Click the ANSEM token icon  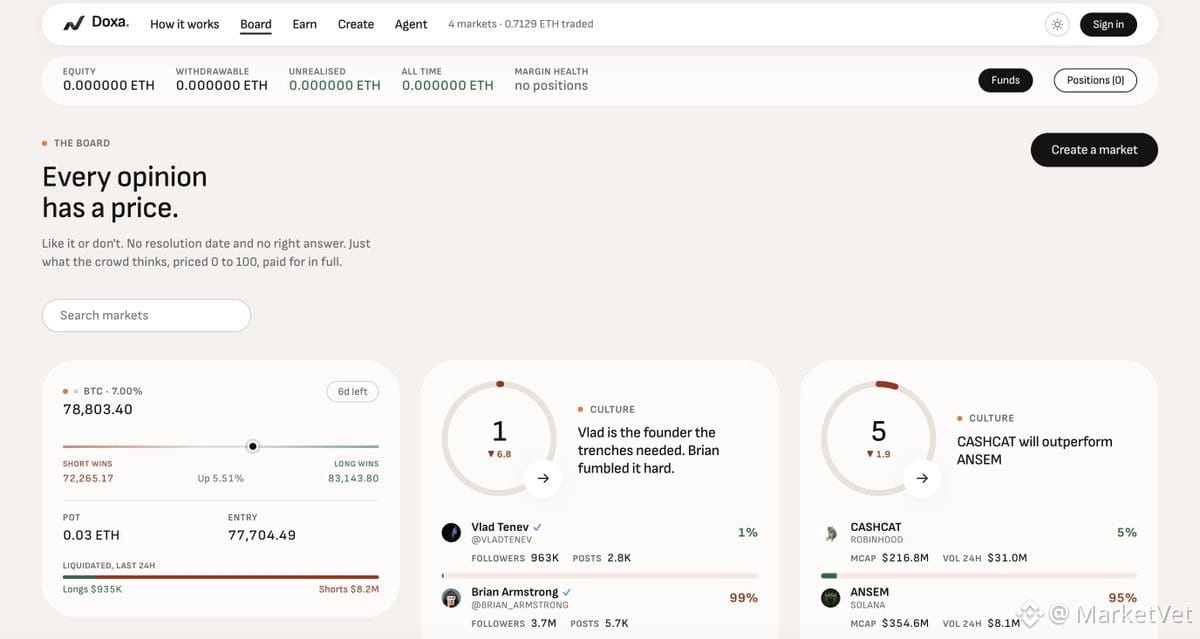coord(830,598)
